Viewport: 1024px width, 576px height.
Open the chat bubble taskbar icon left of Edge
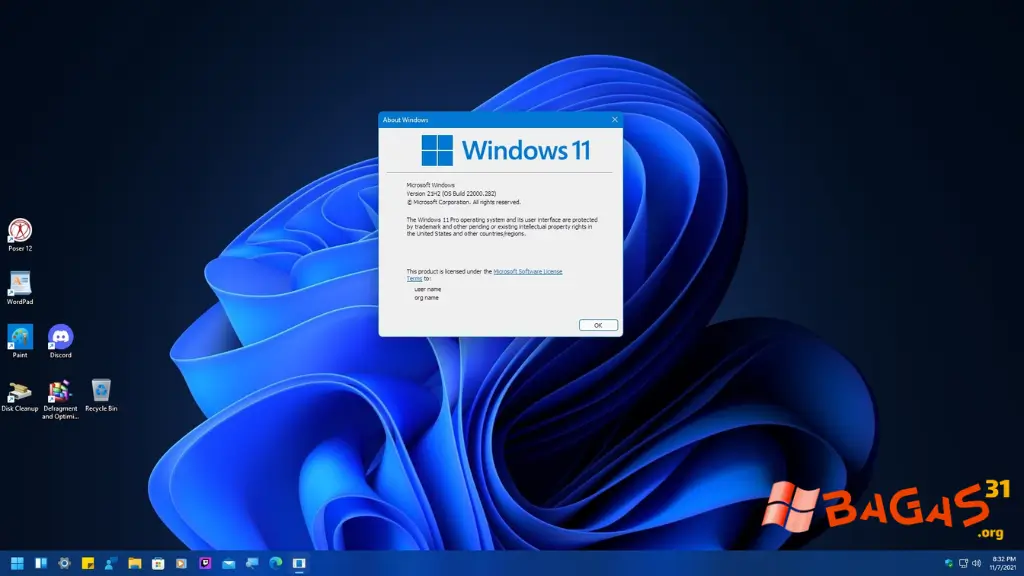252,563
